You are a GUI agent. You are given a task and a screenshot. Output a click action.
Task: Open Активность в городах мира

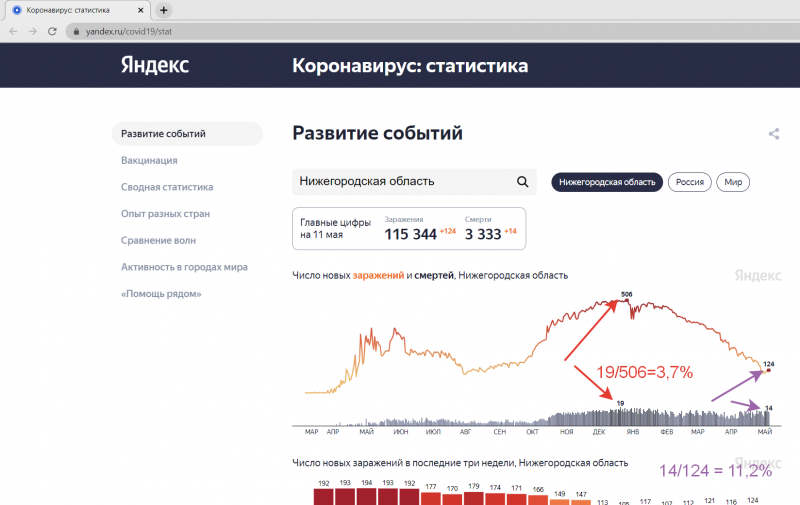tap(184, 267)
